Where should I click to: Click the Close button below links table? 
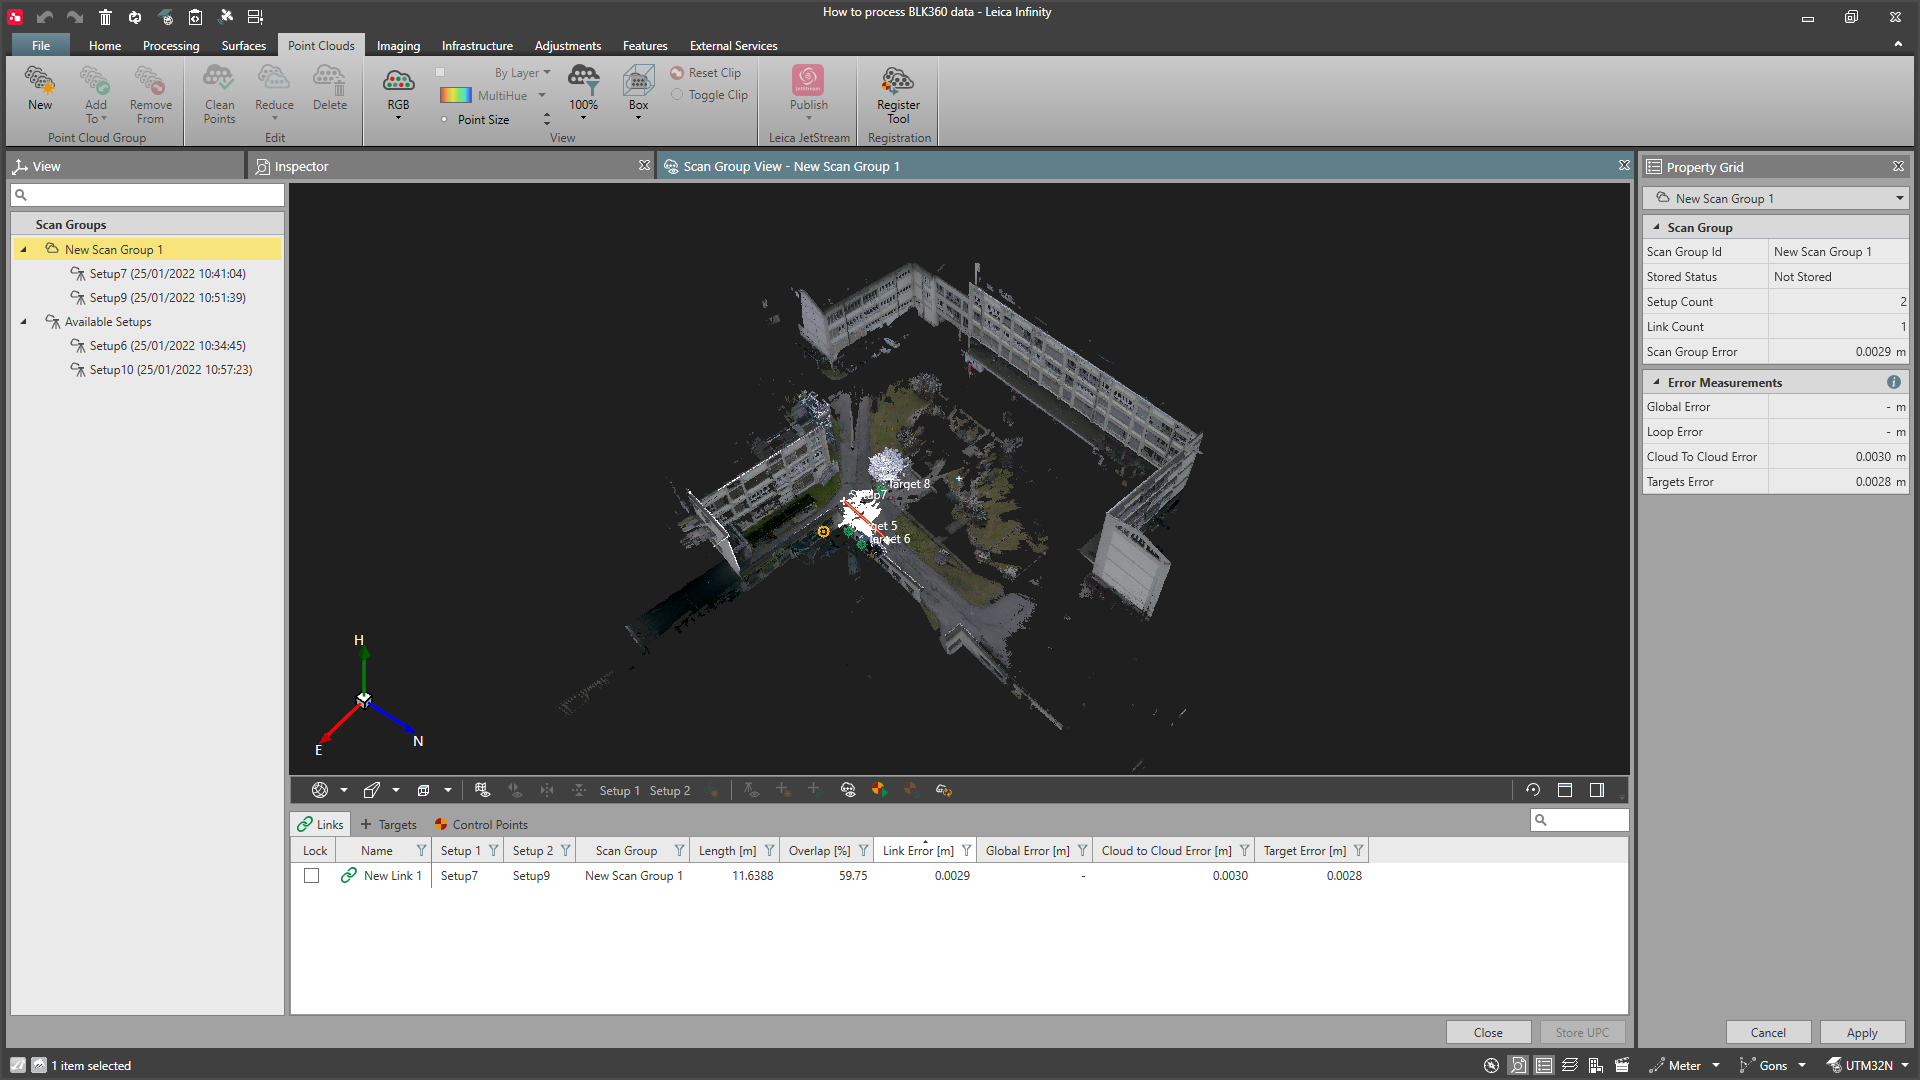1487,1032
